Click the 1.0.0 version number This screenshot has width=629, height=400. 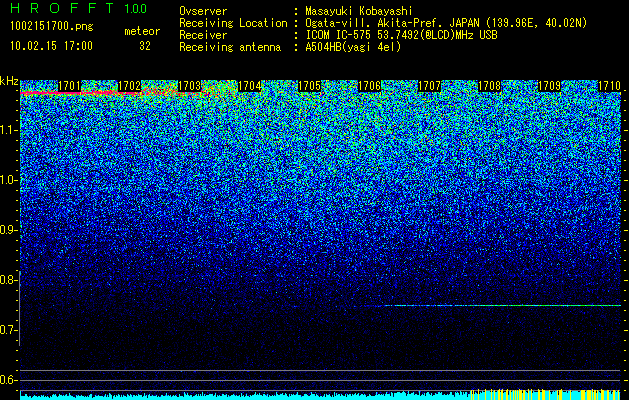point(136,9)
